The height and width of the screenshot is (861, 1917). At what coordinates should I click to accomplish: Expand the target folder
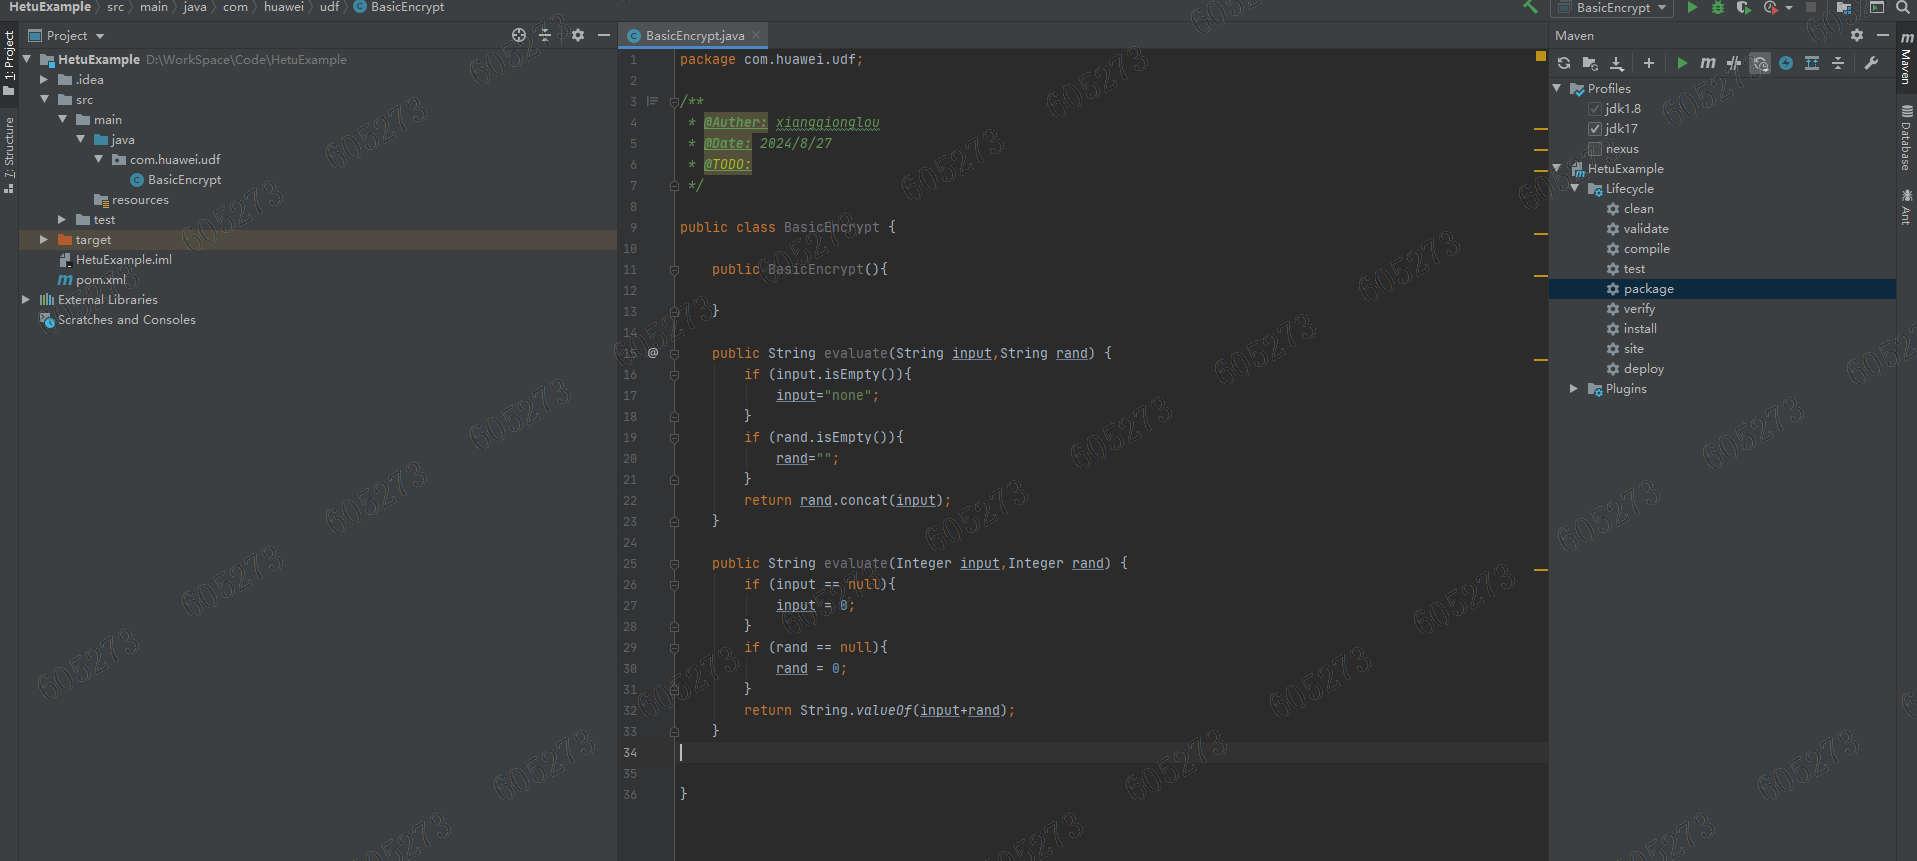[44, 240]
